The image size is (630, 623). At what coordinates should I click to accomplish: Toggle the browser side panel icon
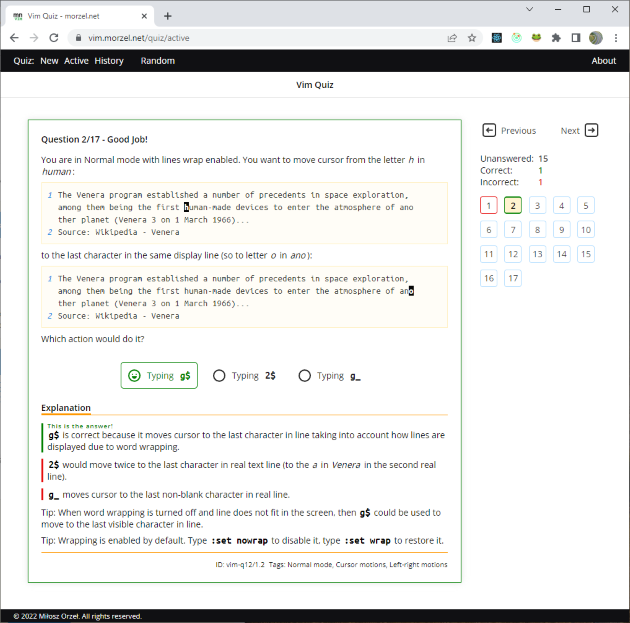click(576, 37)
